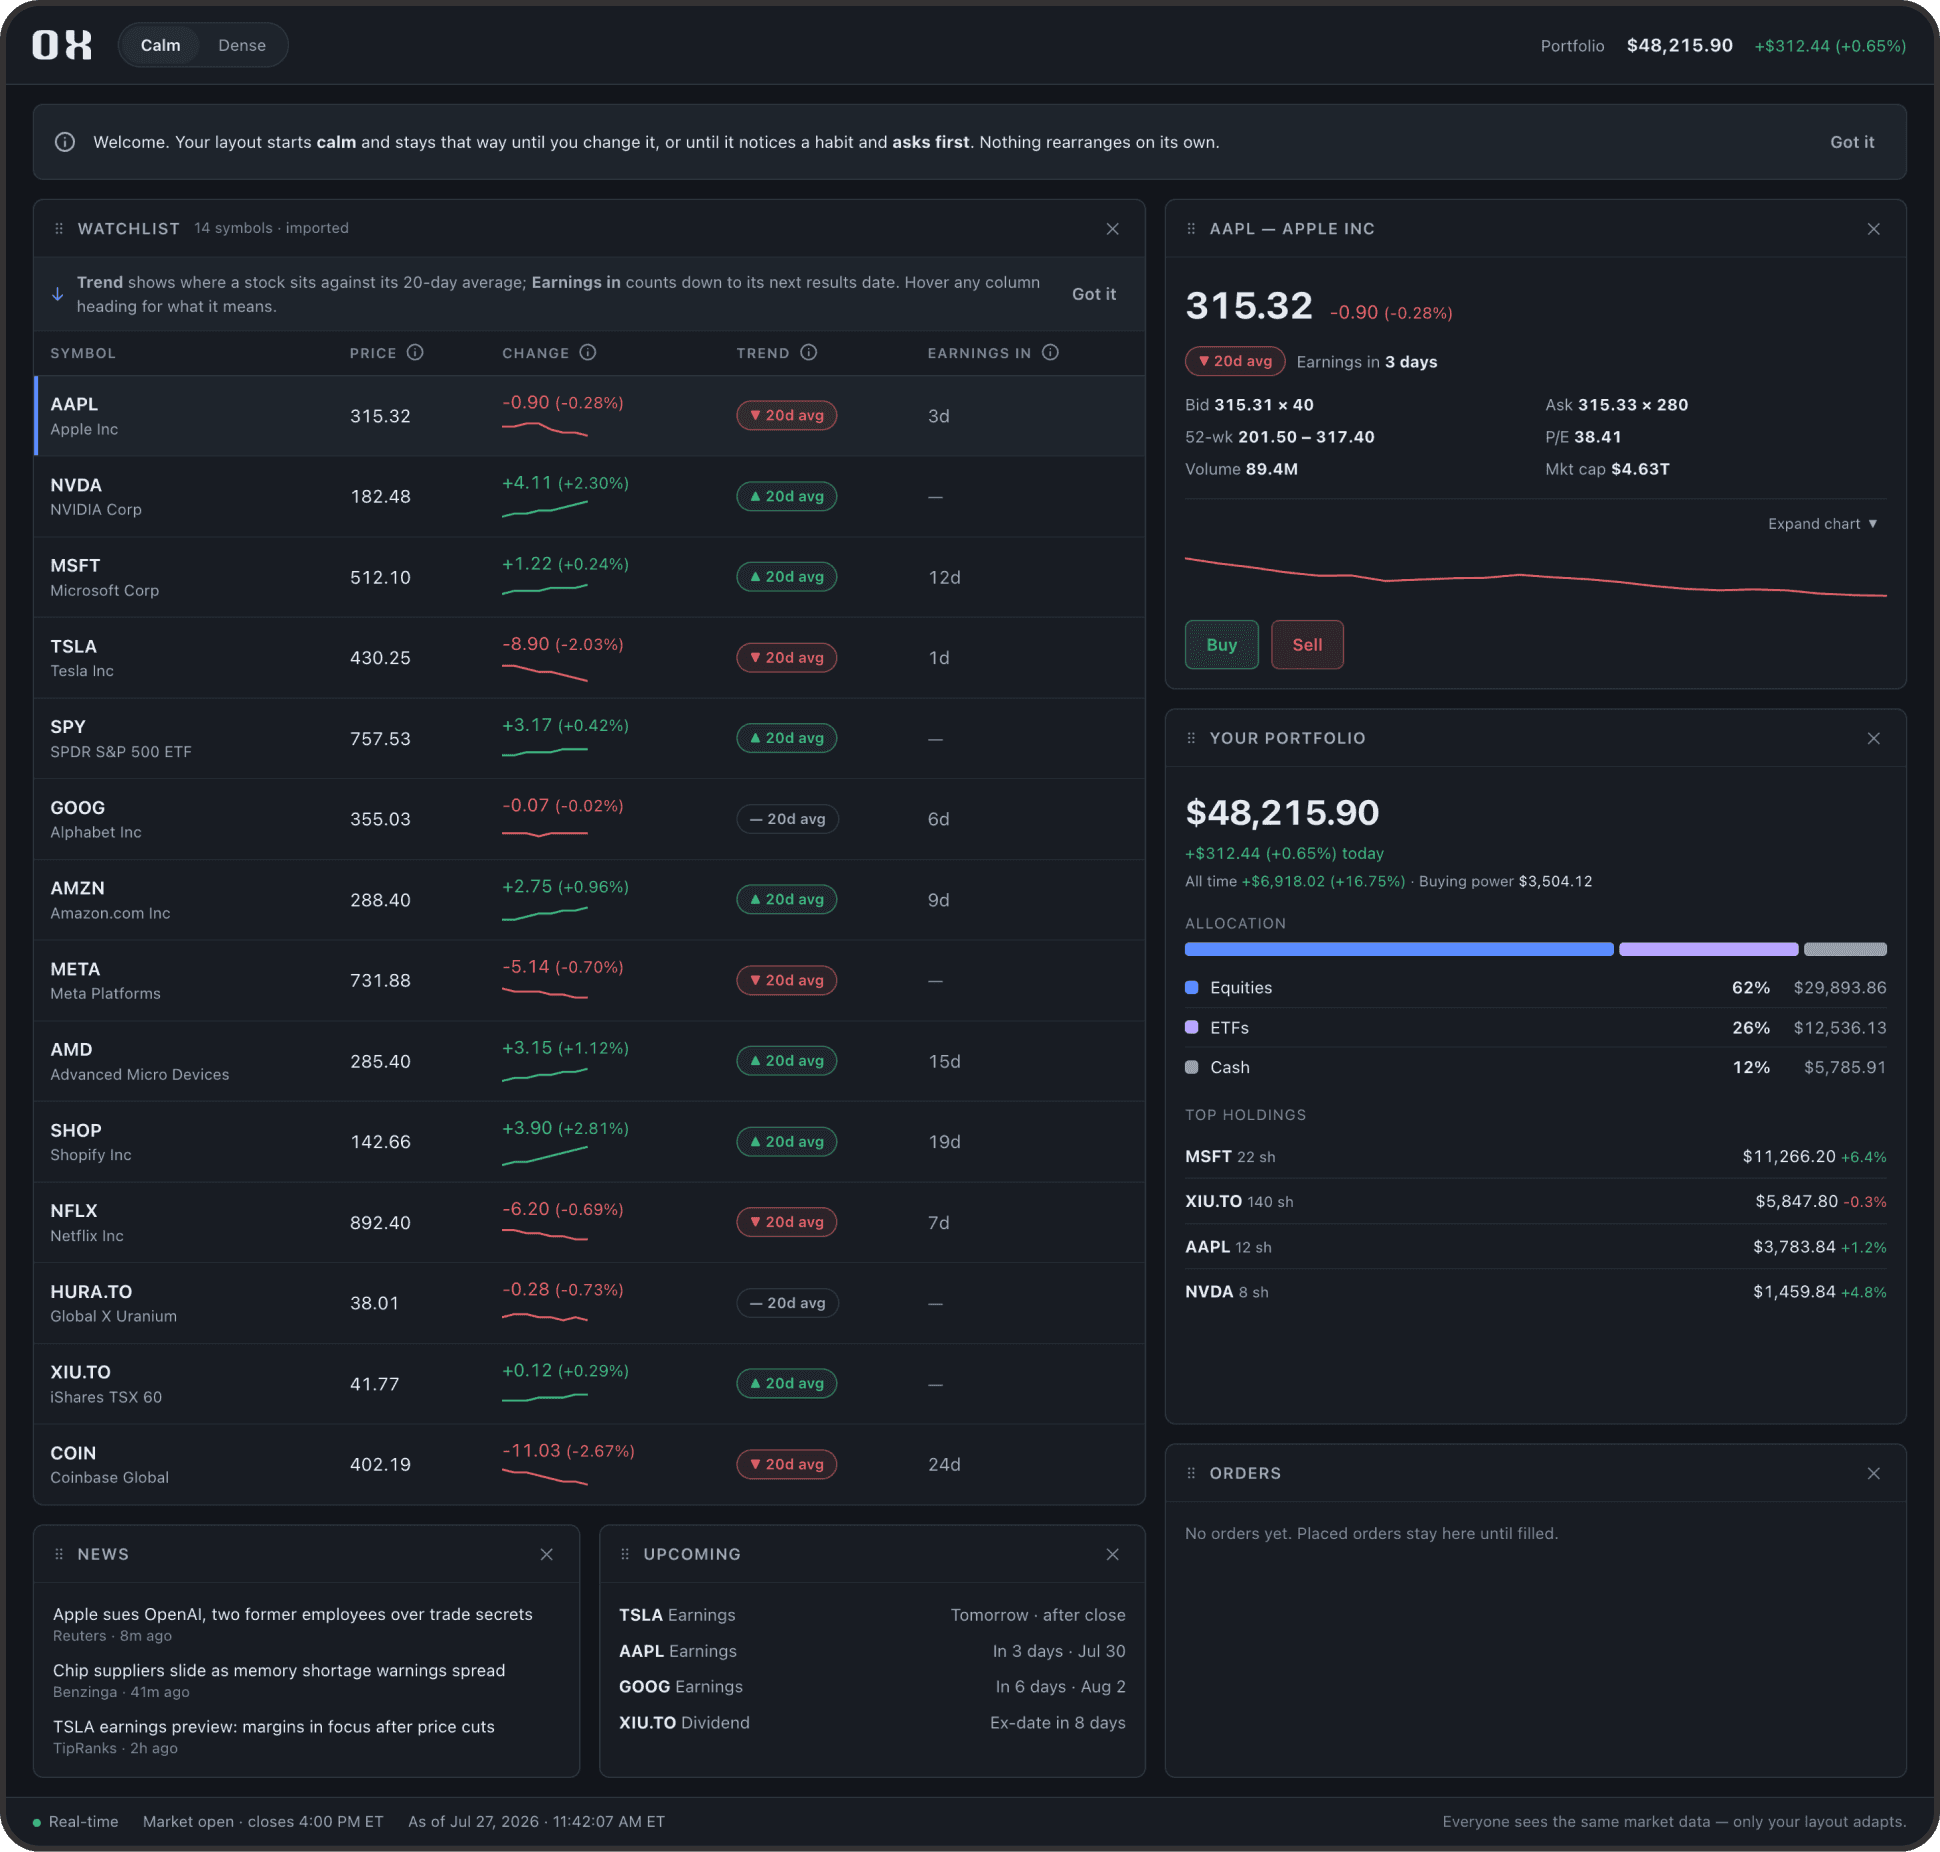Open the TSLA earnings preview headline
The width and height of the screenshot is (1940, 1852).
(x=274, y=1726)
